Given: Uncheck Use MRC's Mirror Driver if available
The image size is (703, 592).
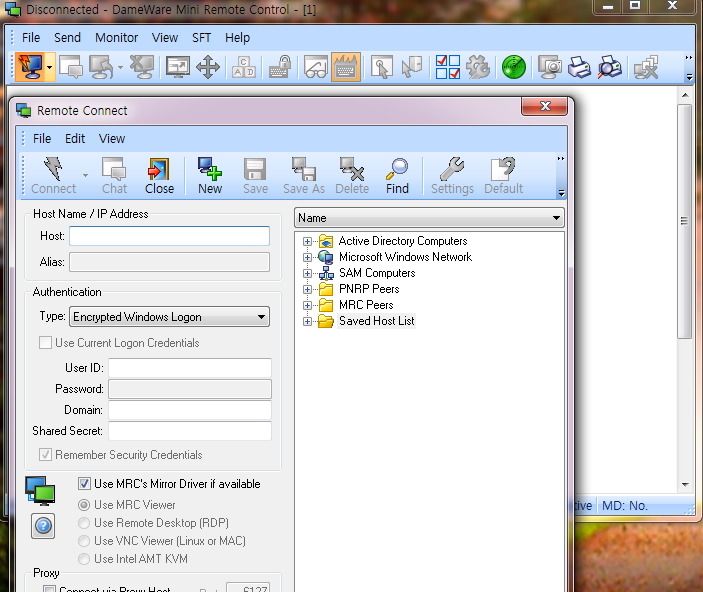Looking at the screenshot, I should (x=84, y=483).
